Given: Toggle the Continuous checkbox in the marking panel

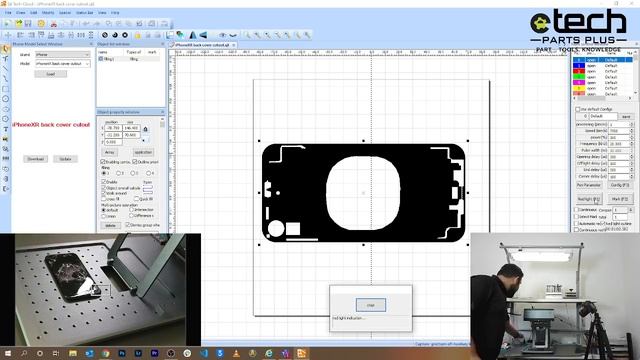Looking at the screenshot, I should (577, 210).
